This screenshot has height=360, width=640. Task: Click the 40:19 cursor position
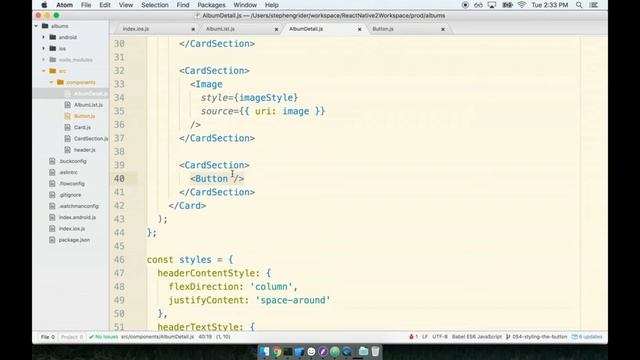point(205,337)
